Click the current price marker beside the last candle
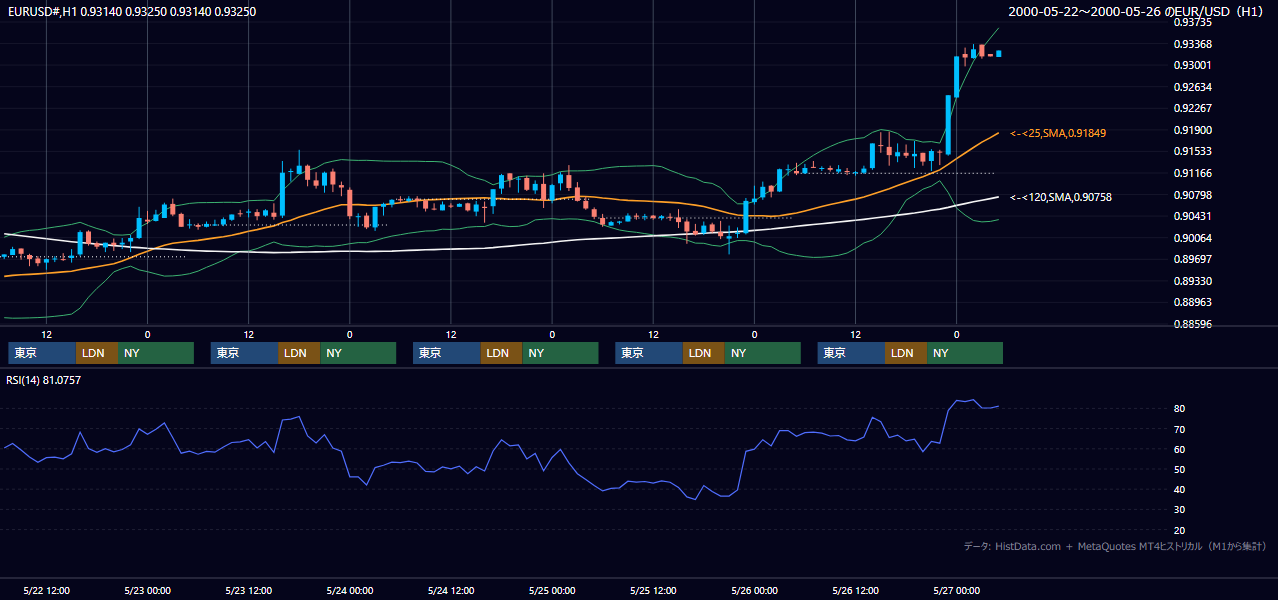 pyautogui.click(x=998, y=54)
